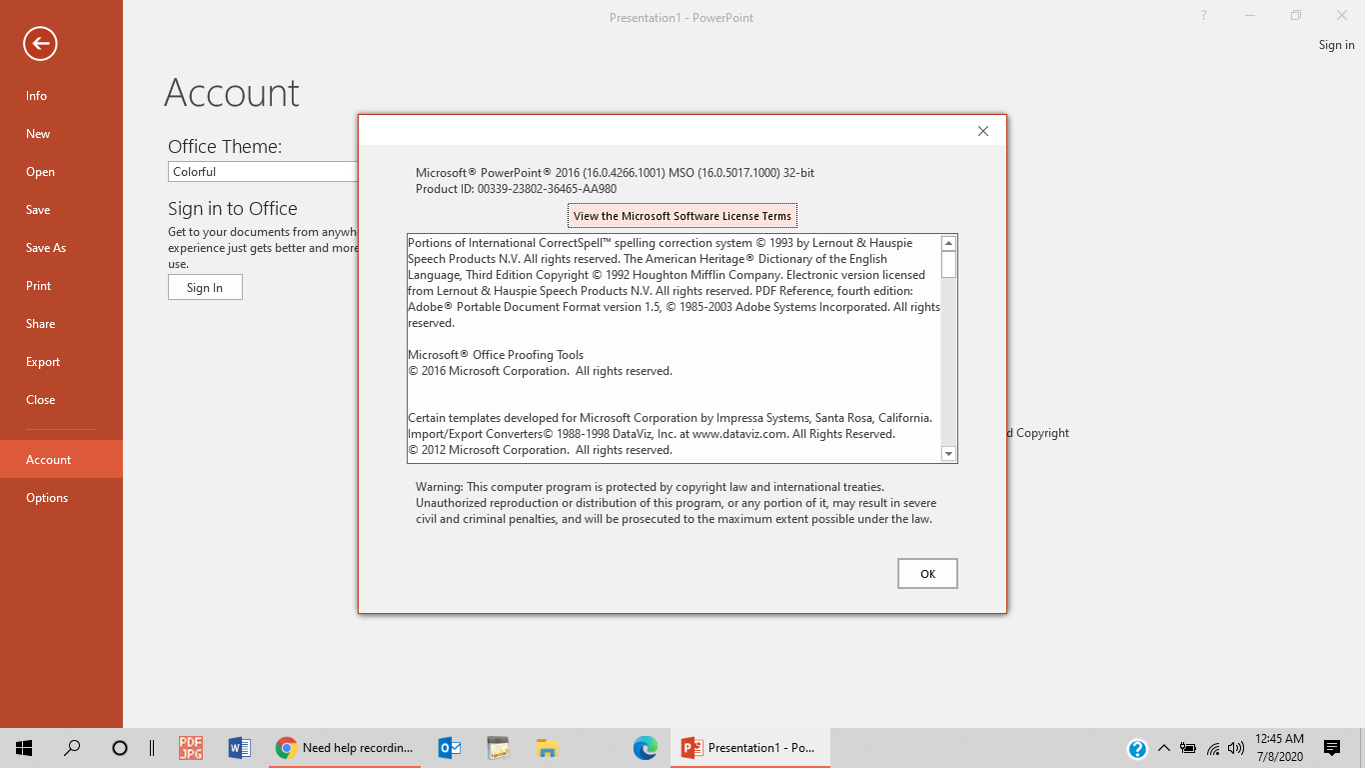1365x768 pixels.
Task: Select Save in the backstage menu
Action: (61, 210)
